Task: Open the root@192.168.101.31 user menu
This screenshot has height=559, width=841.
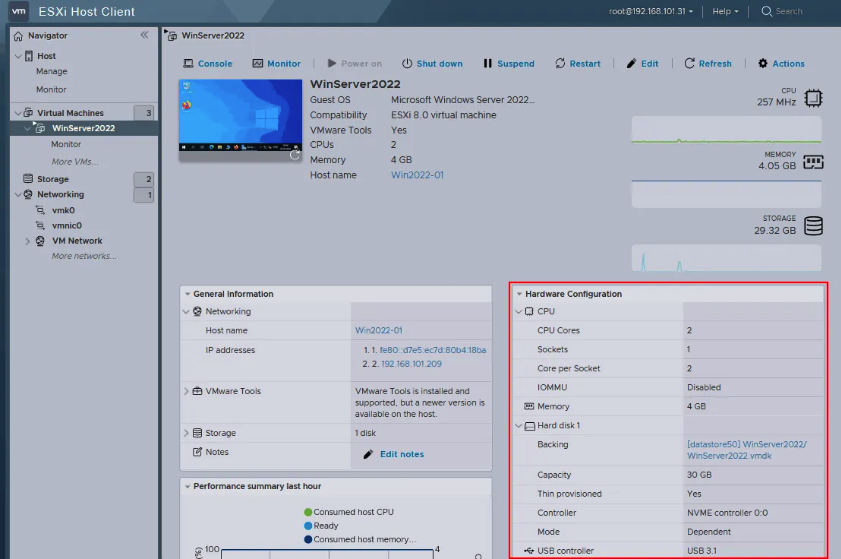Action: [x=651, y=11]
